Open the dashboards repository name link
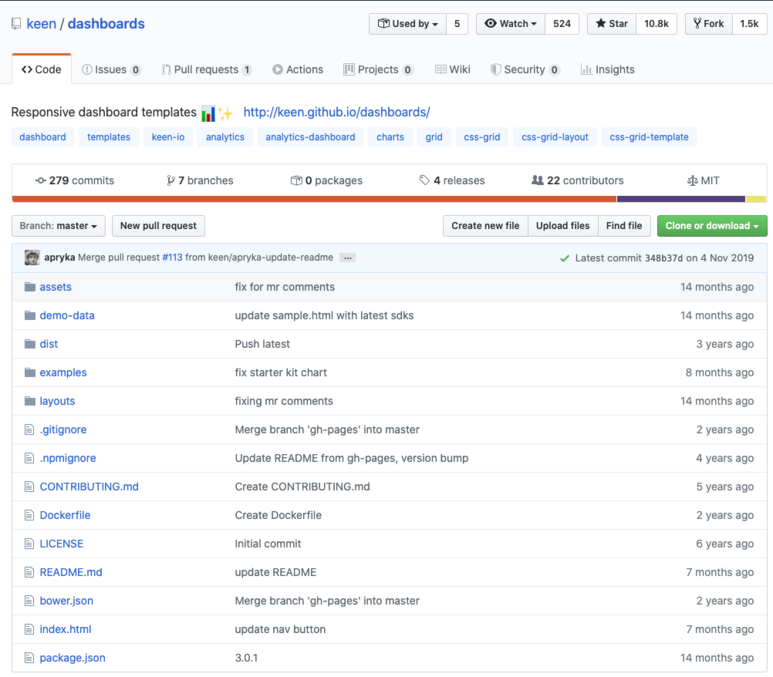The width and height of the screenshot is (773, 677). 106,24
